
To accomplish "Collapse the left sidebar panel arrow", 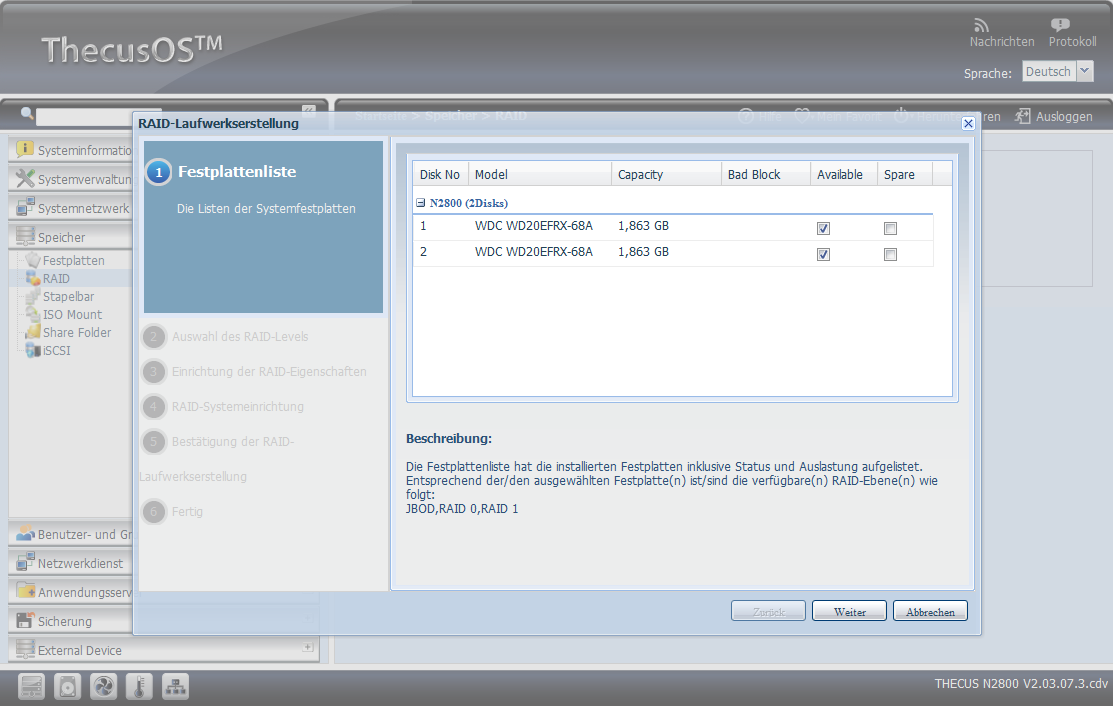I will coord(309,111).
